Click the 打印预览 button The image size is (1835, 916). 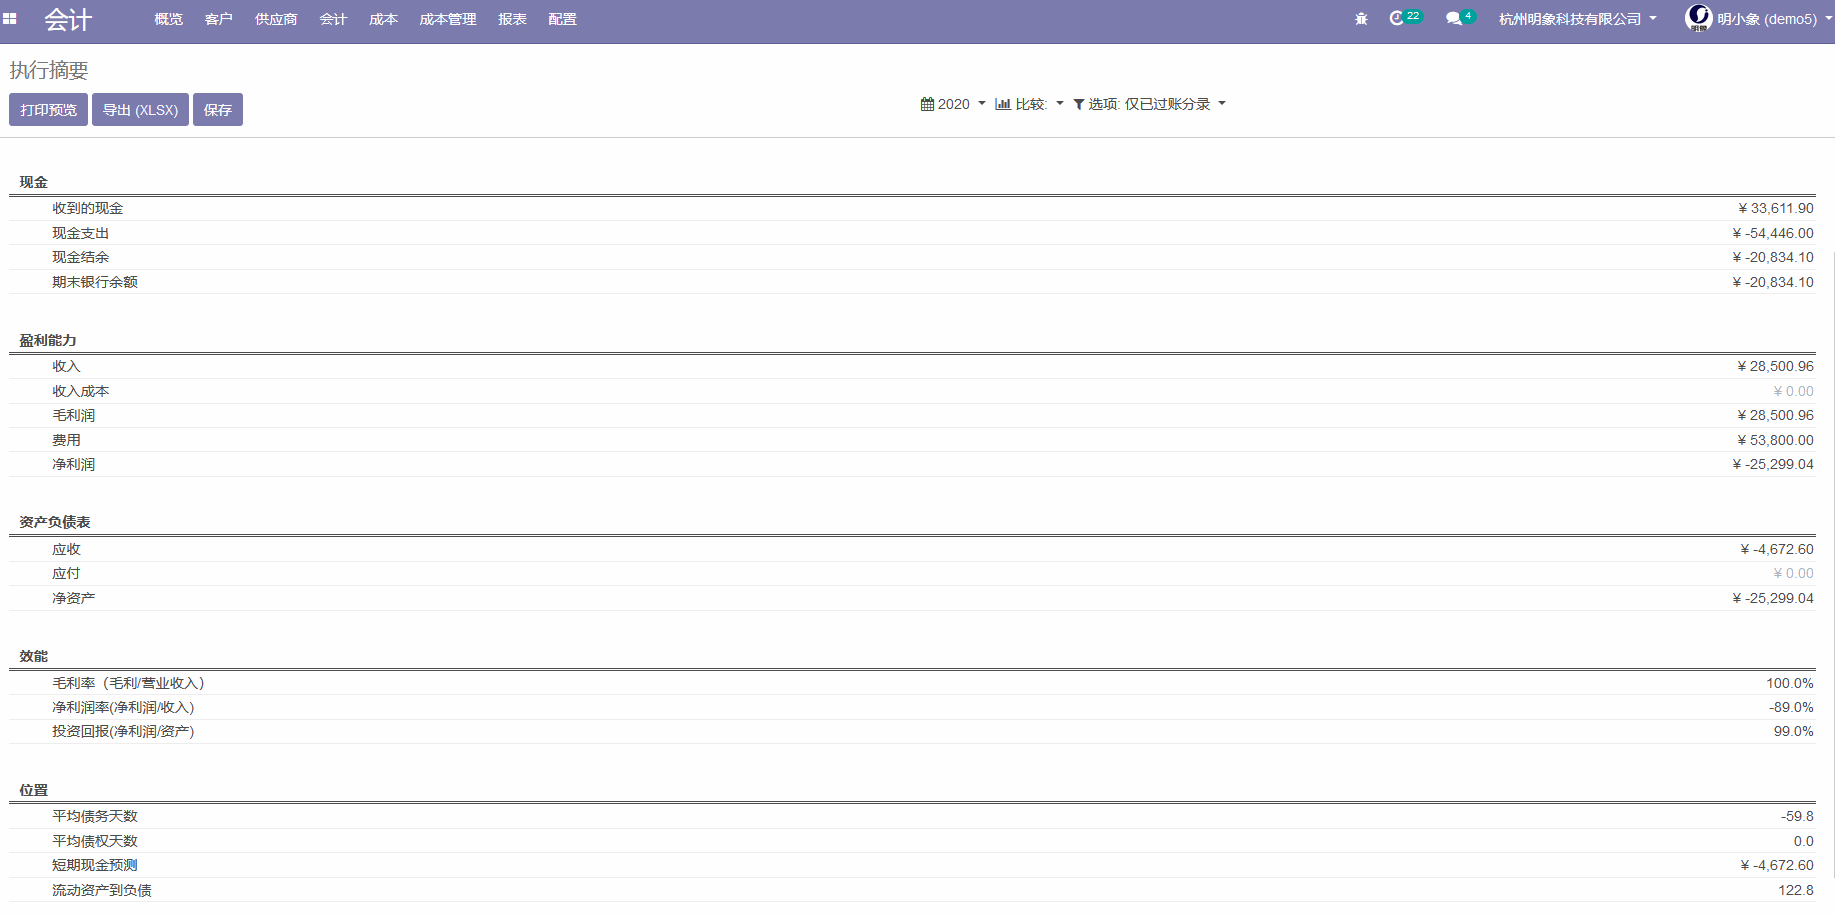click(x=48, y=110)
